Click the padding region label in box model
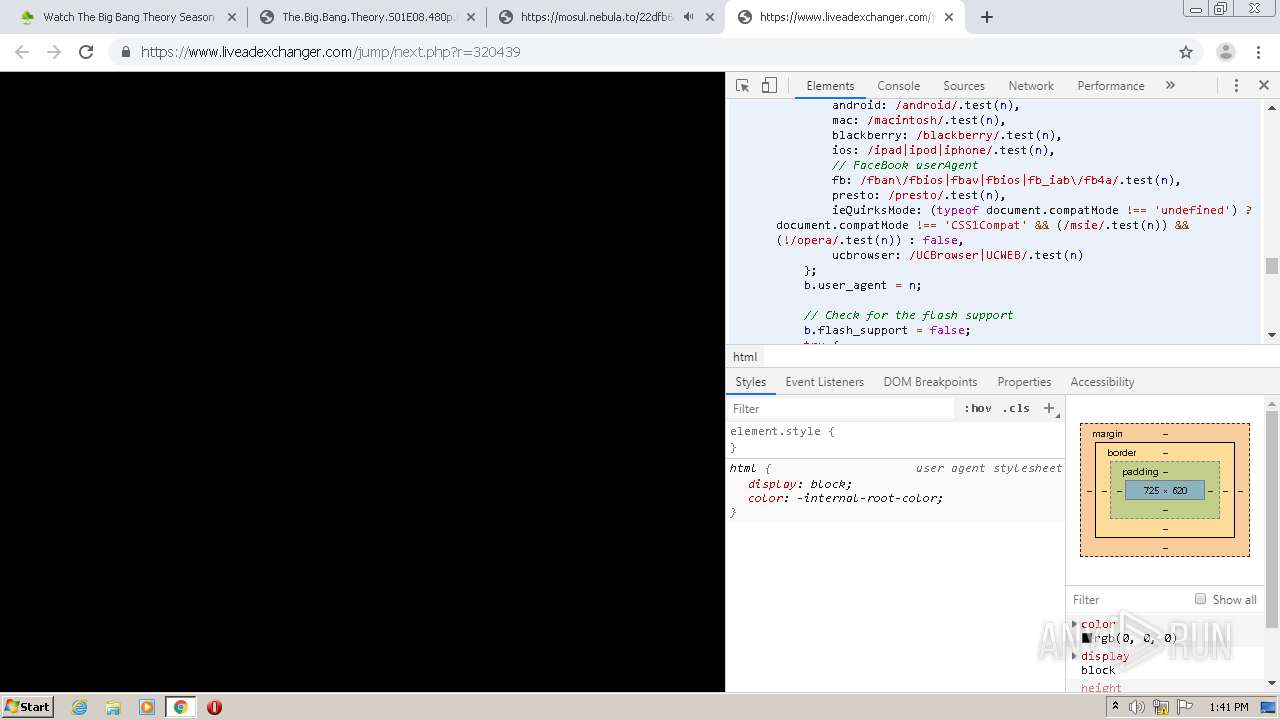 point(1140,472)
